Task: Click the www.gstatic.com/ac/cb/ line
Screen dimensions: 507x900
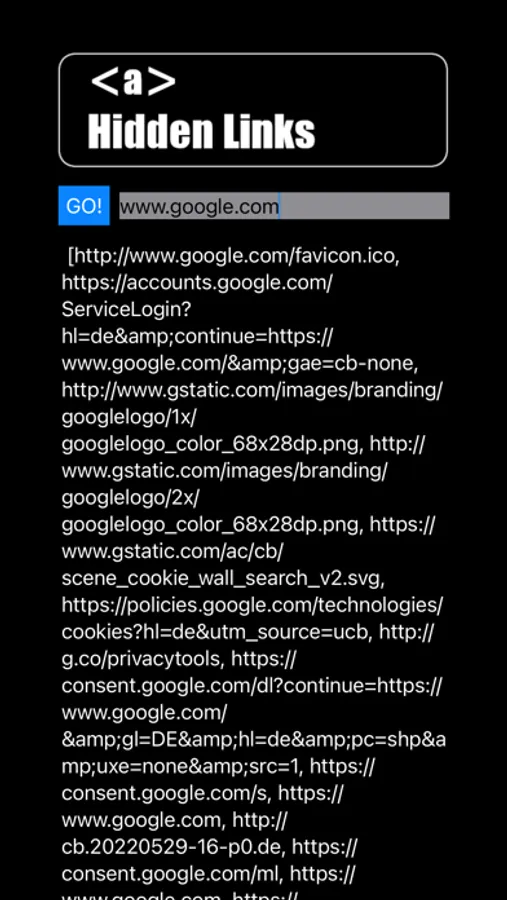Action: point(172,552)
